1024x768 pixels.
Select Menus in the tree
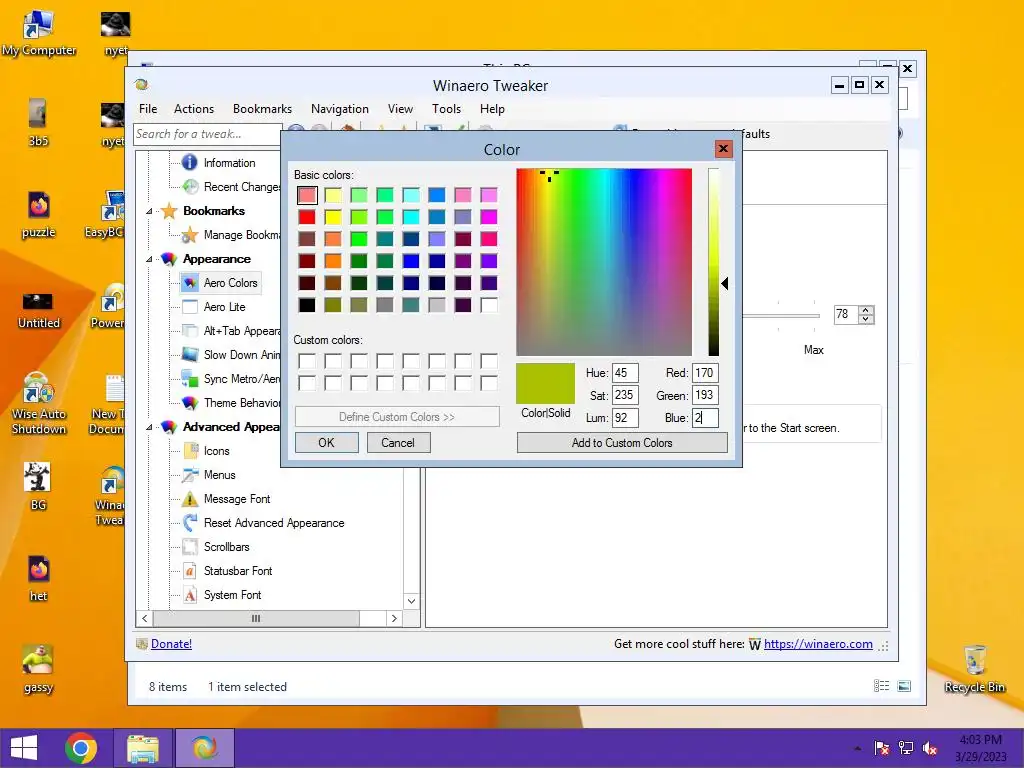pos(219,475)
